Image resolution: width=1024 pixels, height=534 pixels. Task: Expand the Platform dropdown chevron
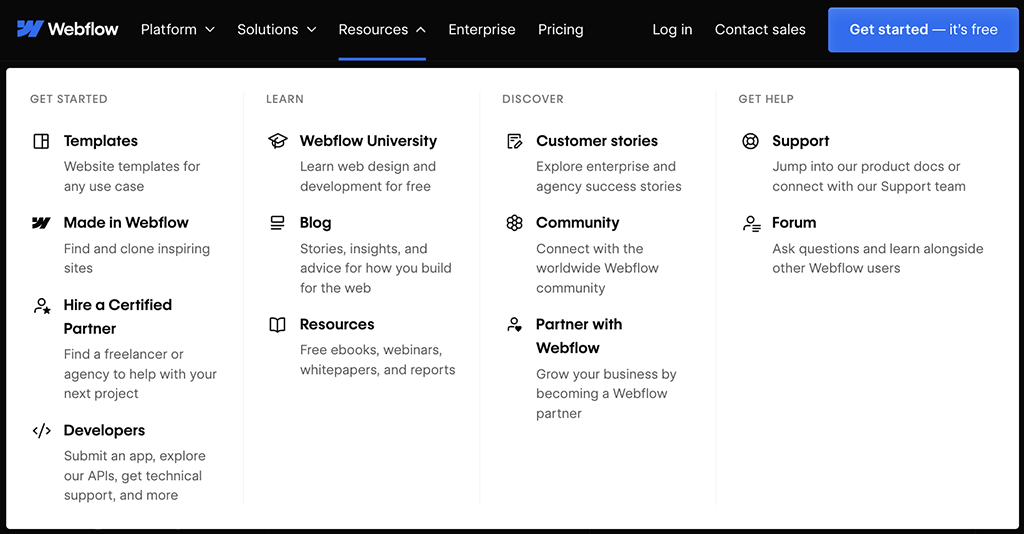tap(210, 29)
